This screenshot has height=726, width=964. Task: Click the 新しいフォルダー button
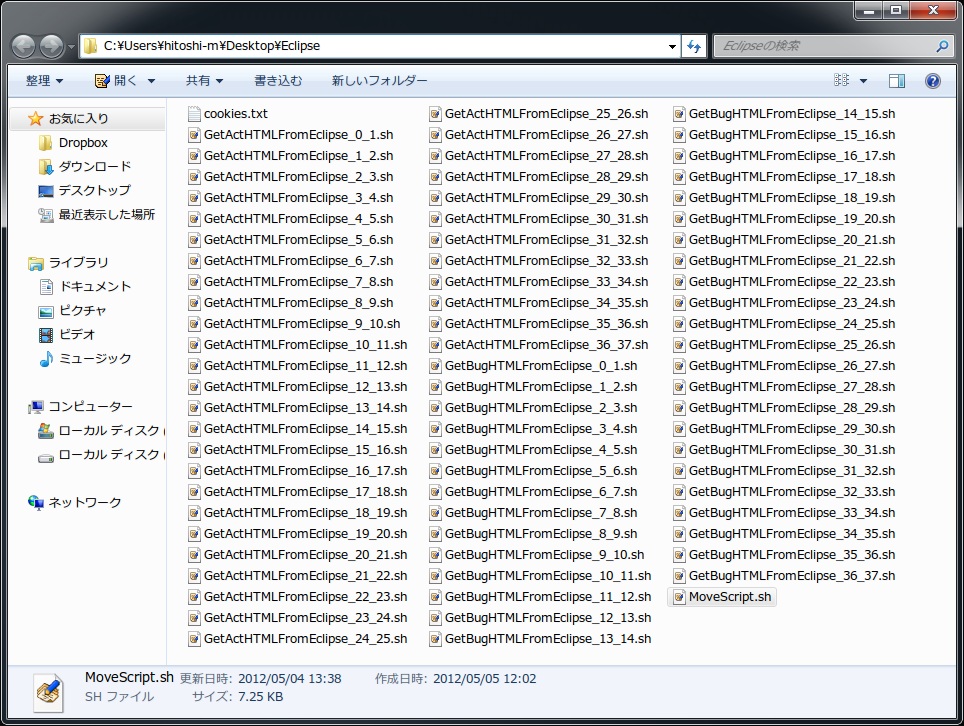click(x=379, y=81)
